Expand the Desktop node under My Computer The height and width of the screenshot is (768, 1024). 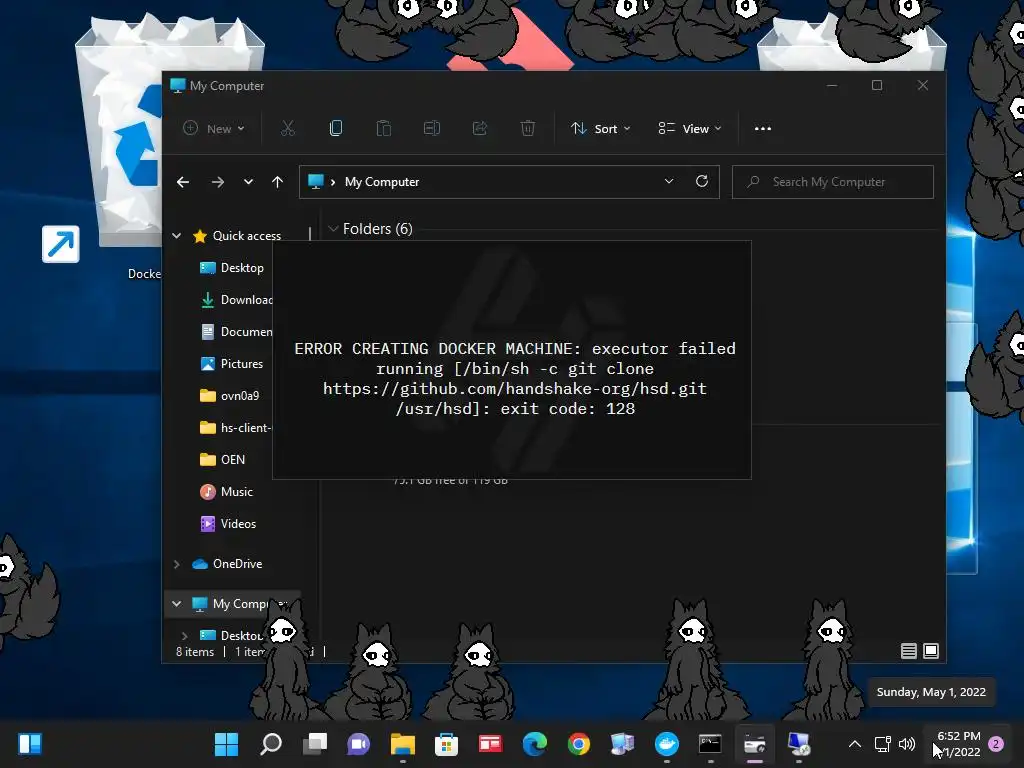[185, 635]
